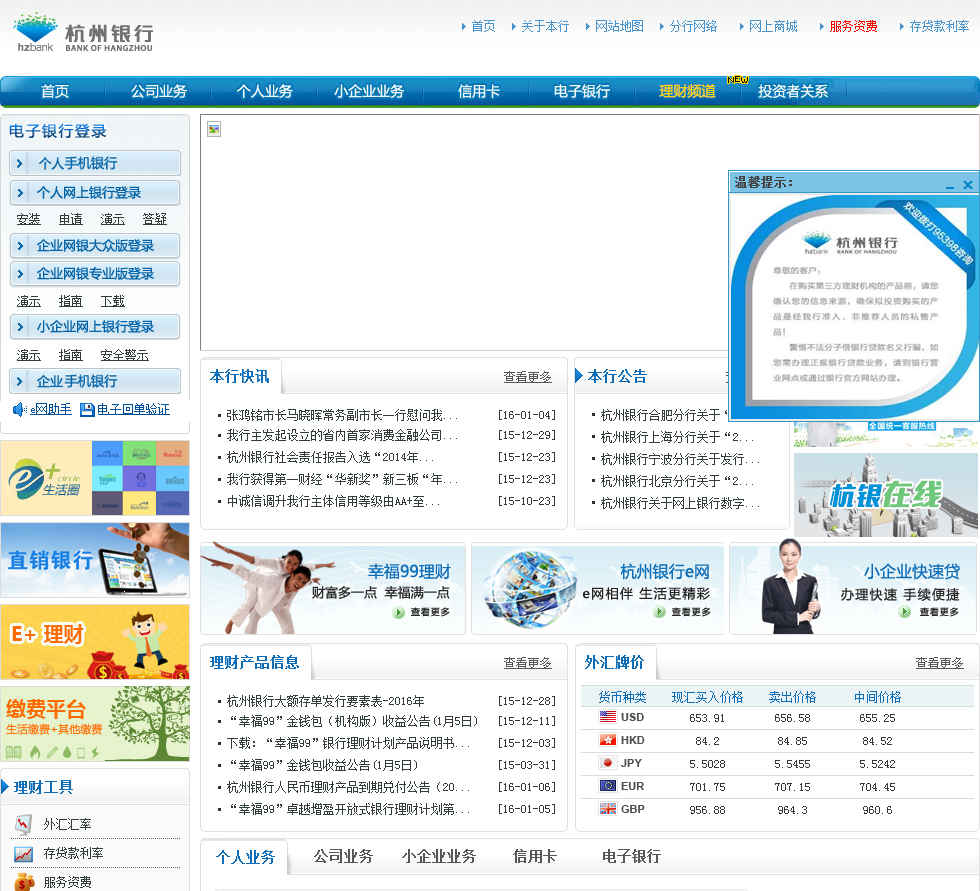Open 个人网上银行登录 button

(95, 193)
